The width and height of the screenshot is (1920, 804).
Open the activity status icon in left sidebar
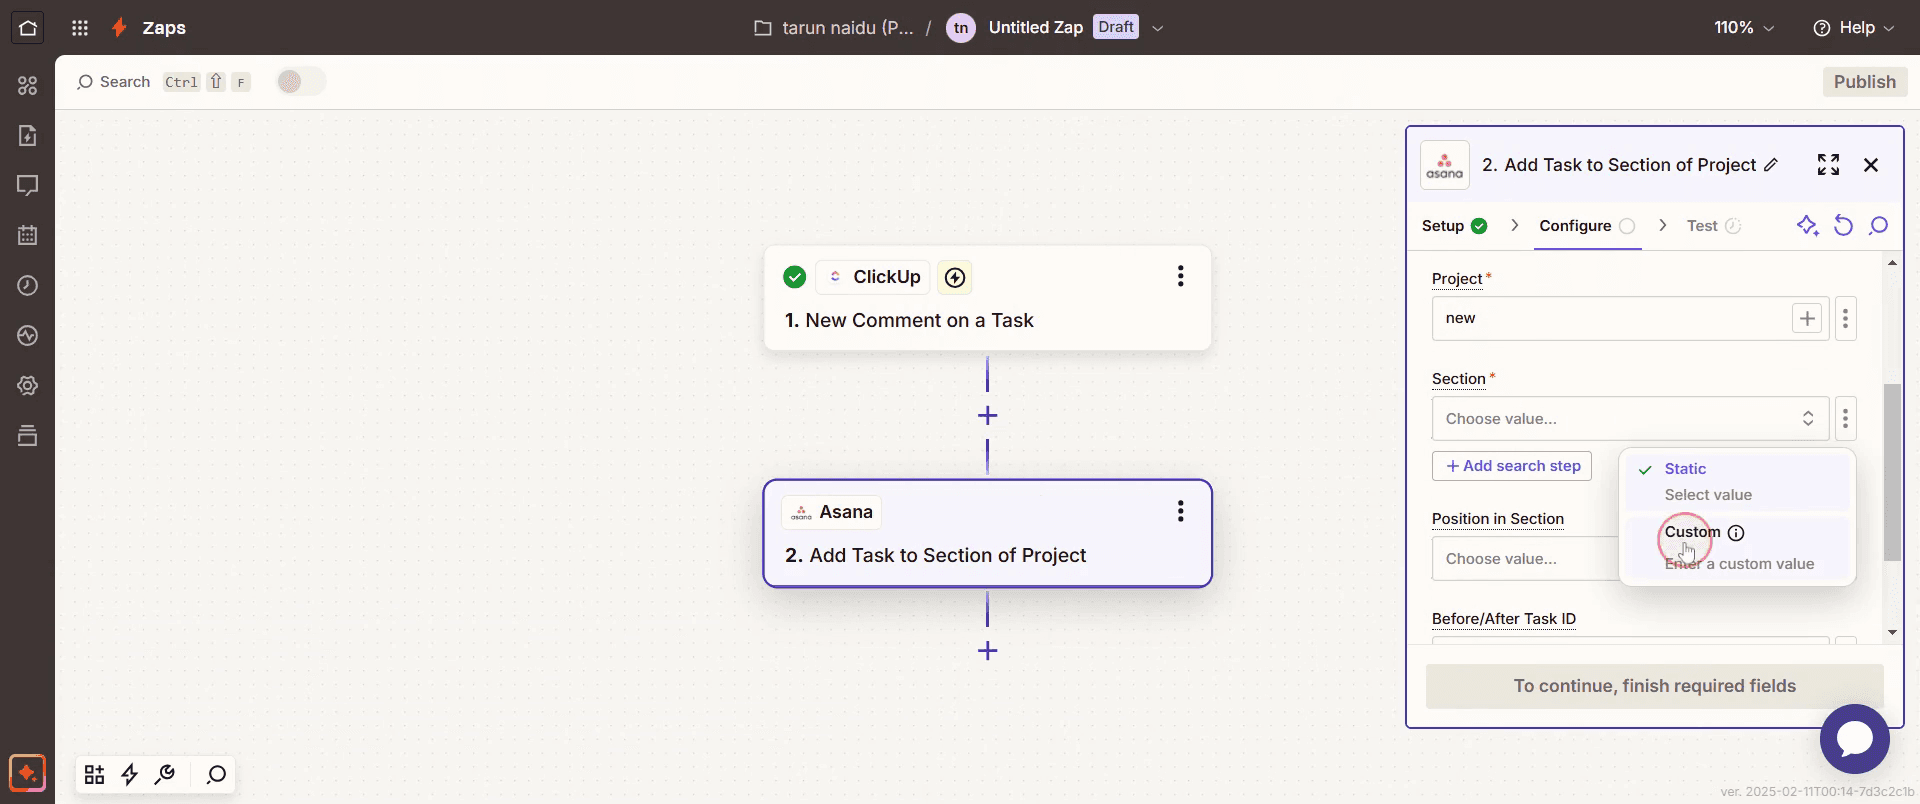(28, 336)
